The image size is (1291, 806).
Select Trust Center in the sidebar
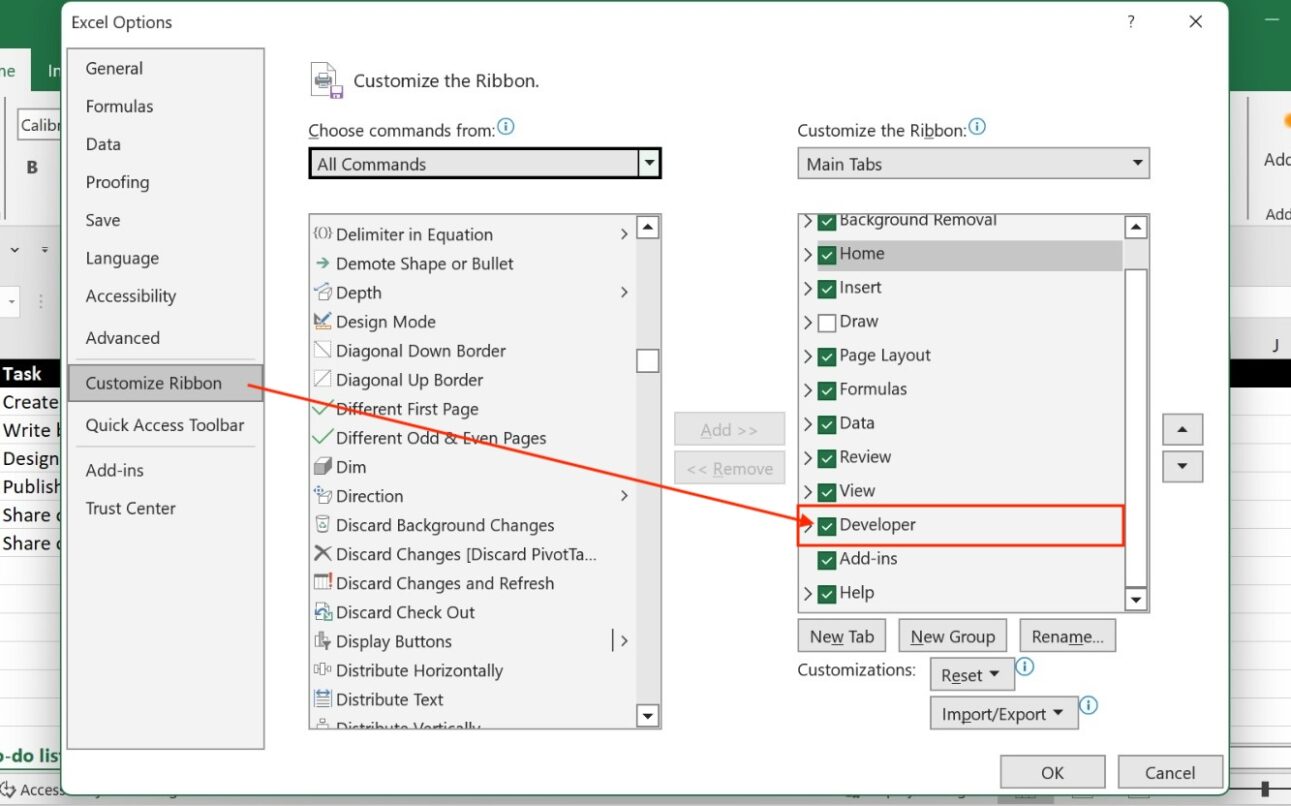click(131, 508)
